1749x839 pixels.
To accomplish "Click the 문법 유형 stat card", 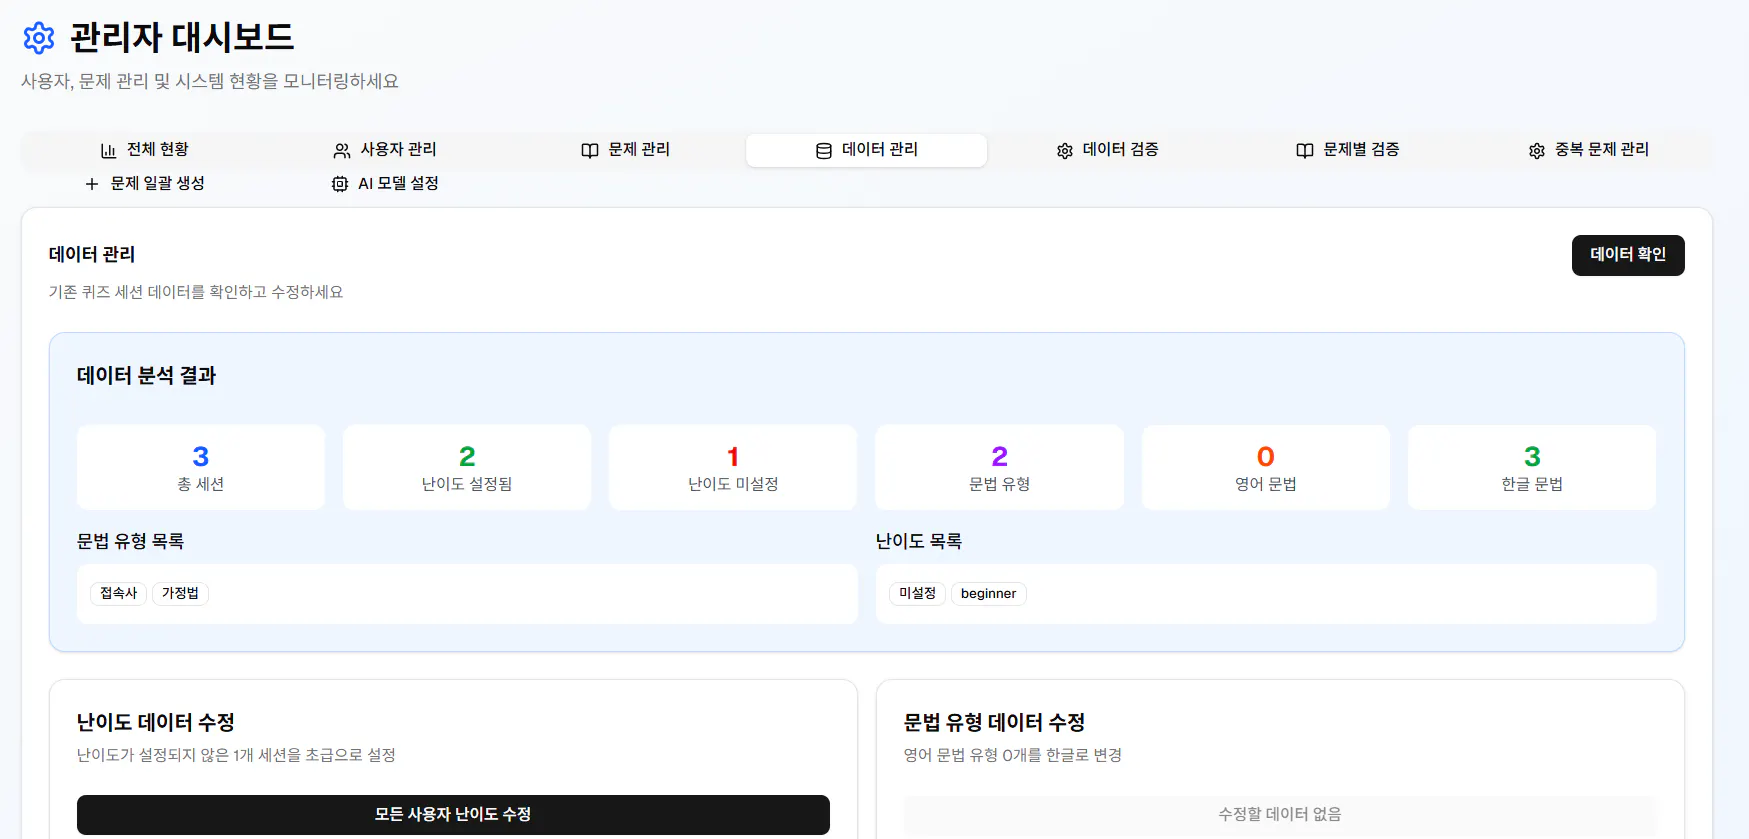I will pyautogui.click(x=1000, y=467).
